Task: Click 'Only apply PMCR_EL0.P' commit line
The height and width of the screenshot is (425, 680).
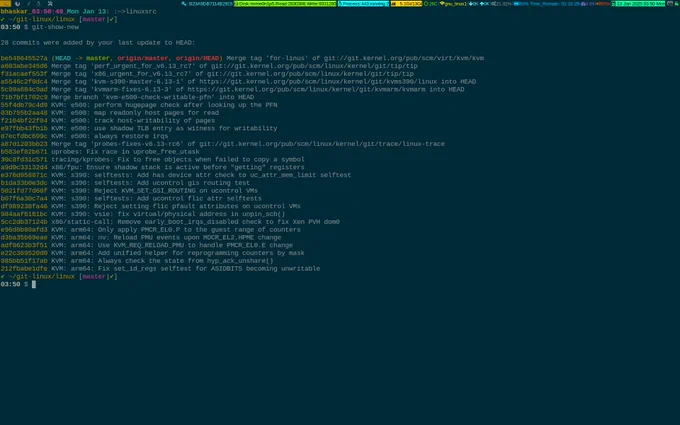Action: [150, 230]
